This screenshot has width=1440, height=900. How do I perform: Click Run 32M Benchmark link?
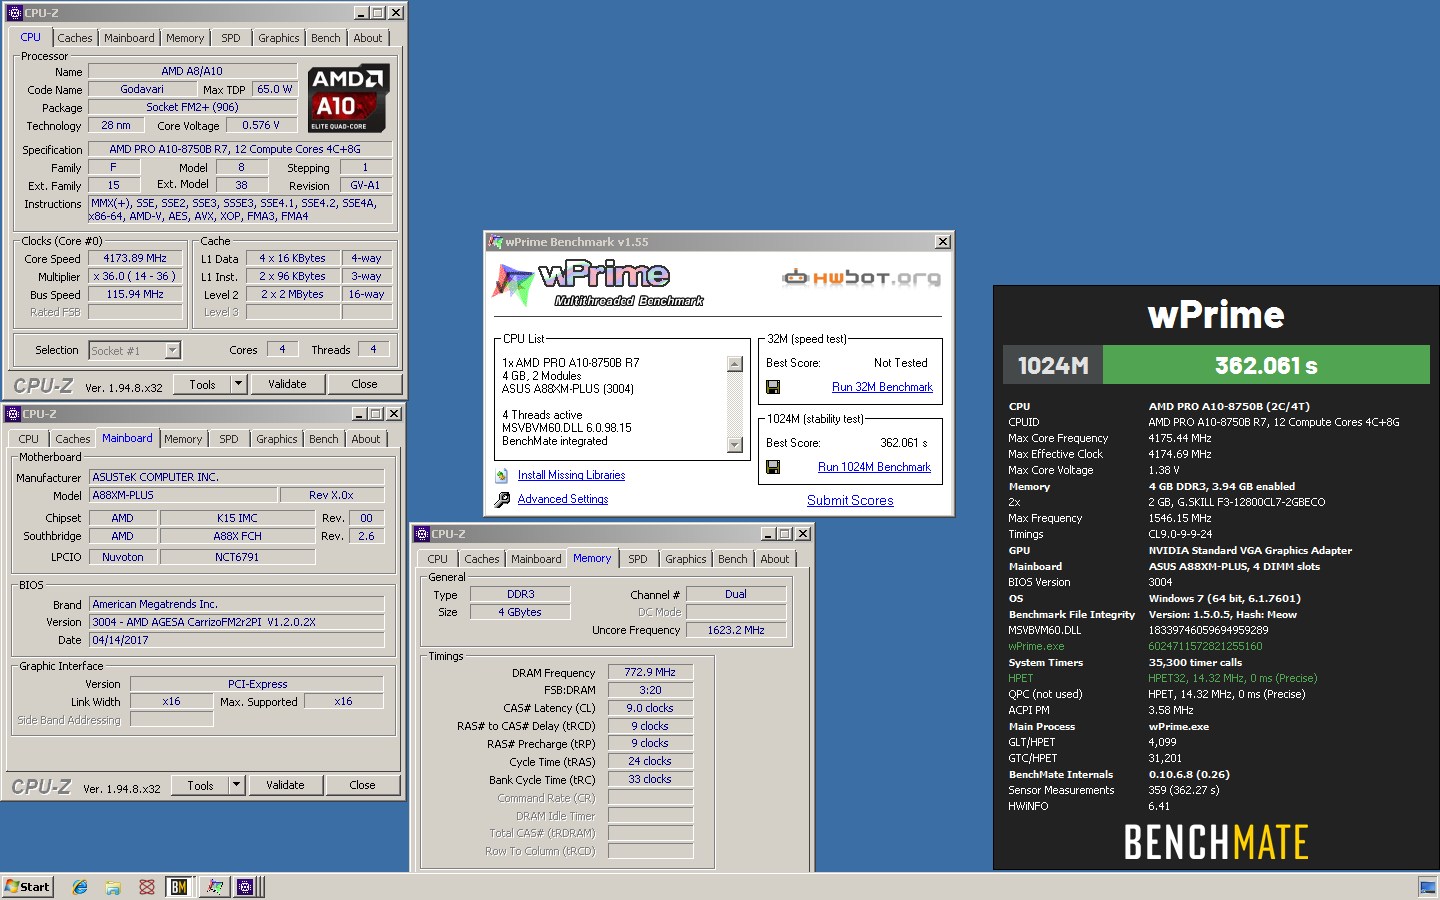click(x=882, y=387)
